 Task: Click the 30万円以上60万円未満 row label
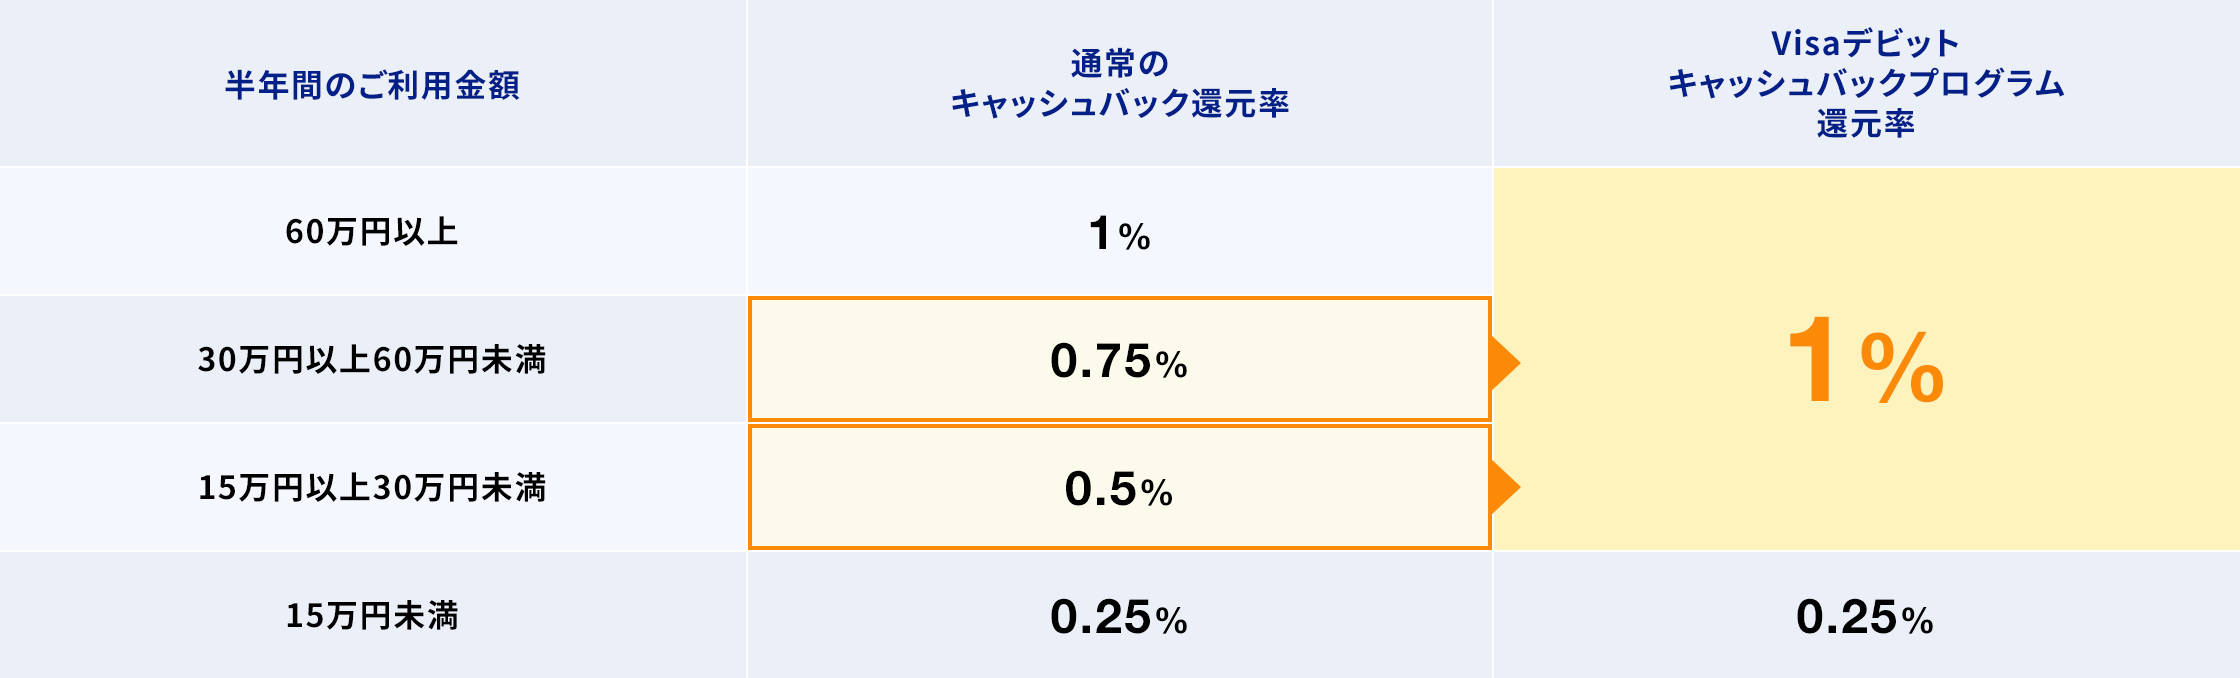click(x=372, y=360)
